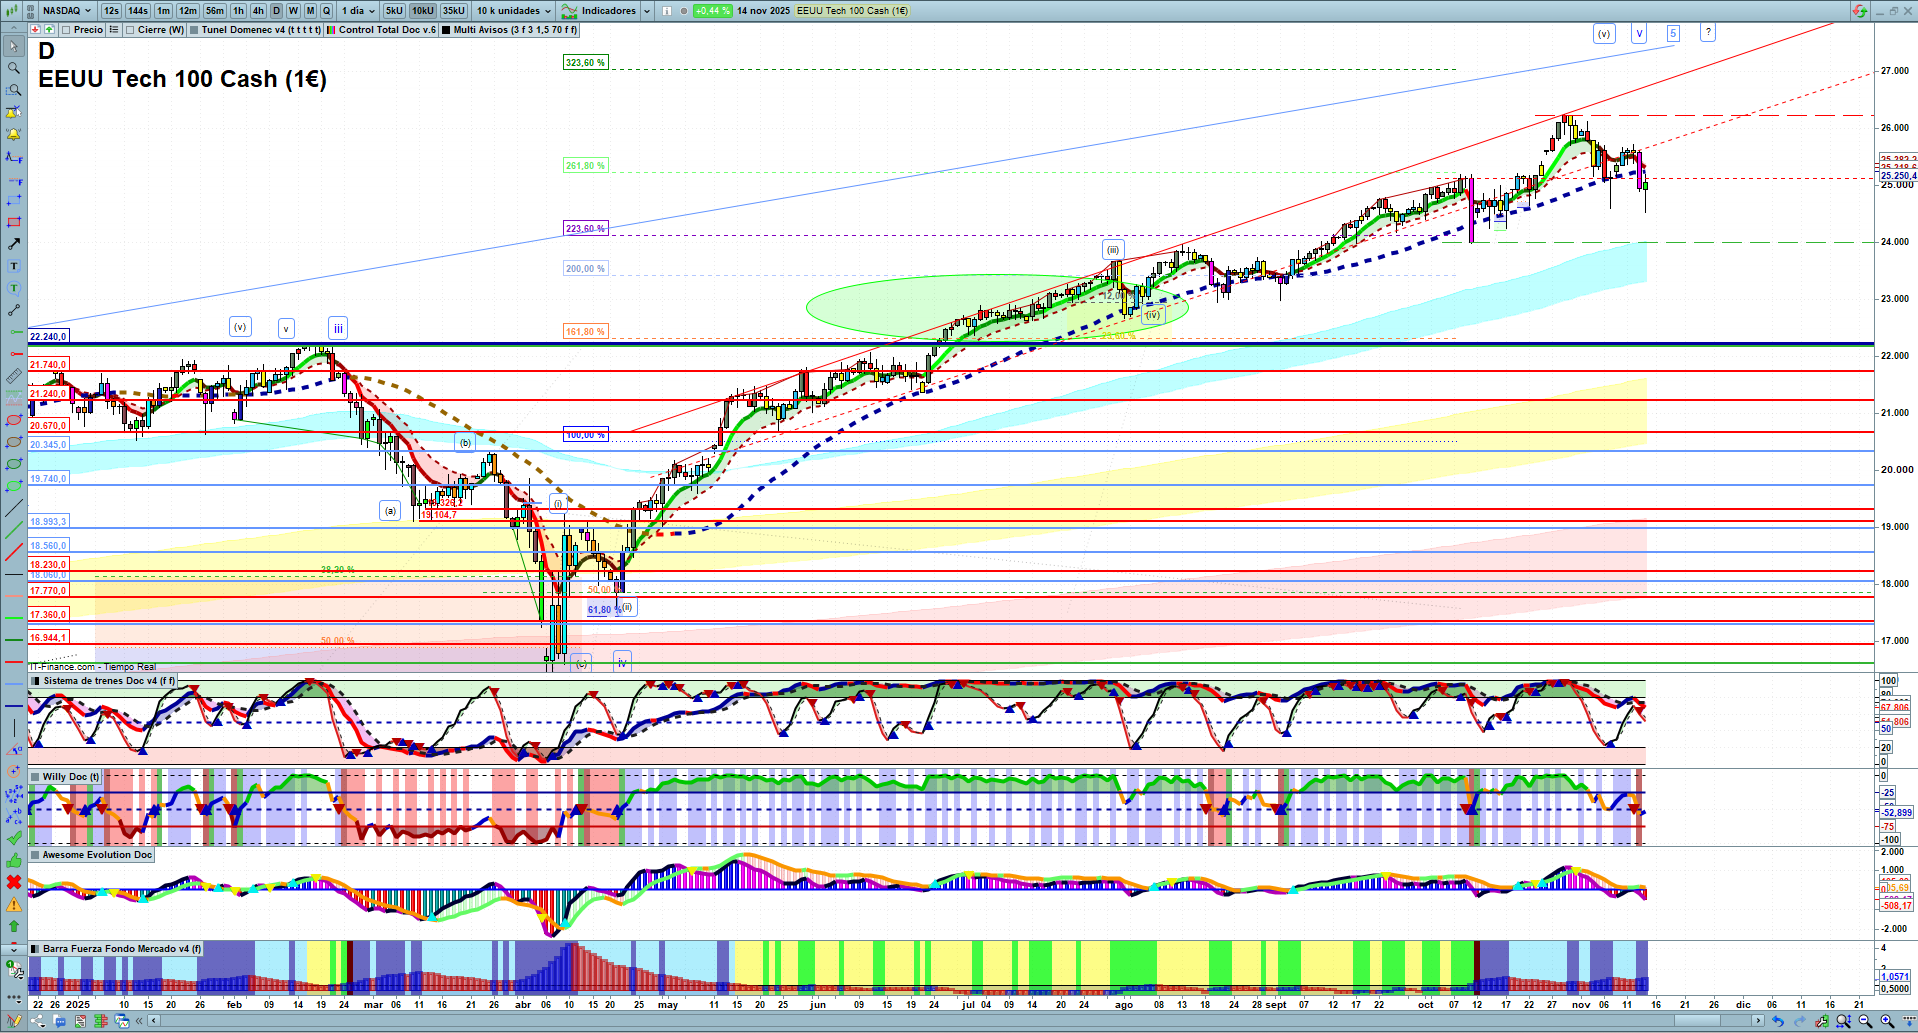Select the ruler measurement tool
The height and width of the screenshot is (1033, 1918).
14,376
